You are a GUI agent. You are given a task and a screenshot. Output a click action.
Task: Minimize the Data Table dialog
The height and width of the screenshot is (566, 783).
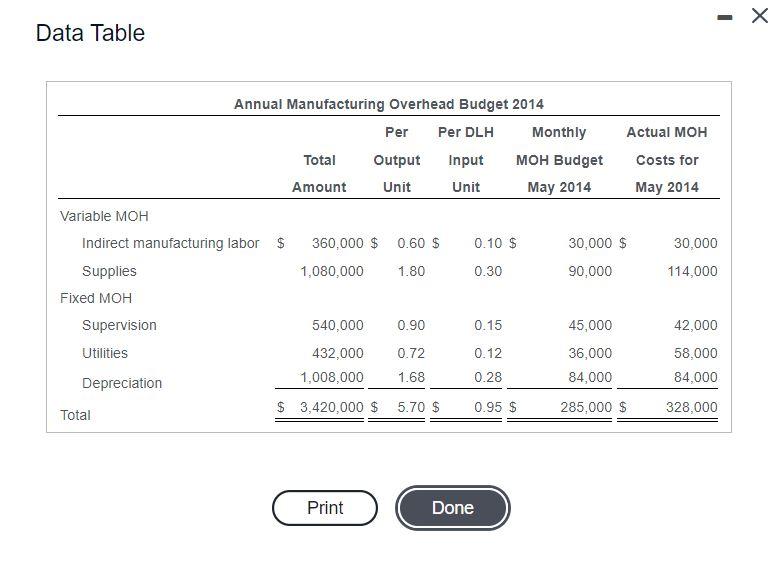point(725,17)
